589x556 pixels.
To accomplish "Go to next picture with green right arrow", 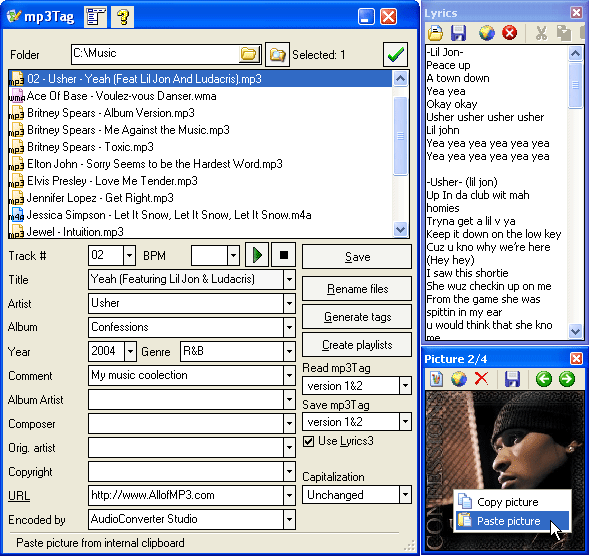I will (566, 379).
